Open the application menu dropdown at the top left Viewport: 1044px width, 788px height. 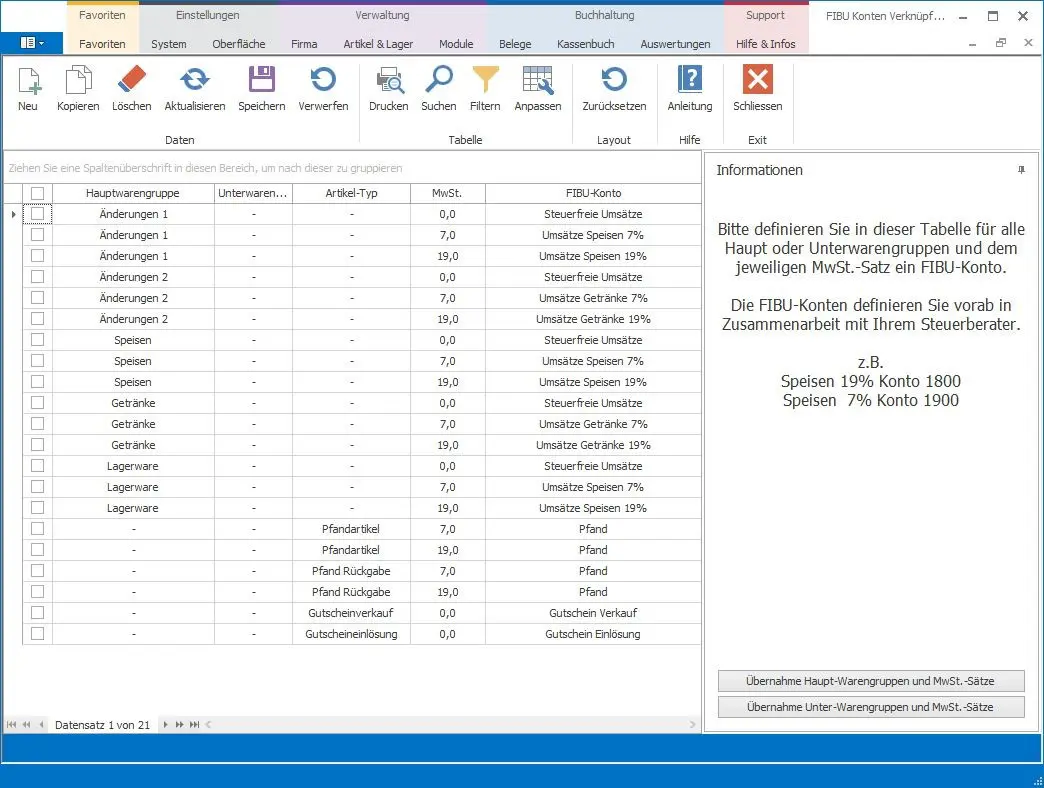pyautogui.click(x=31, y=44)
